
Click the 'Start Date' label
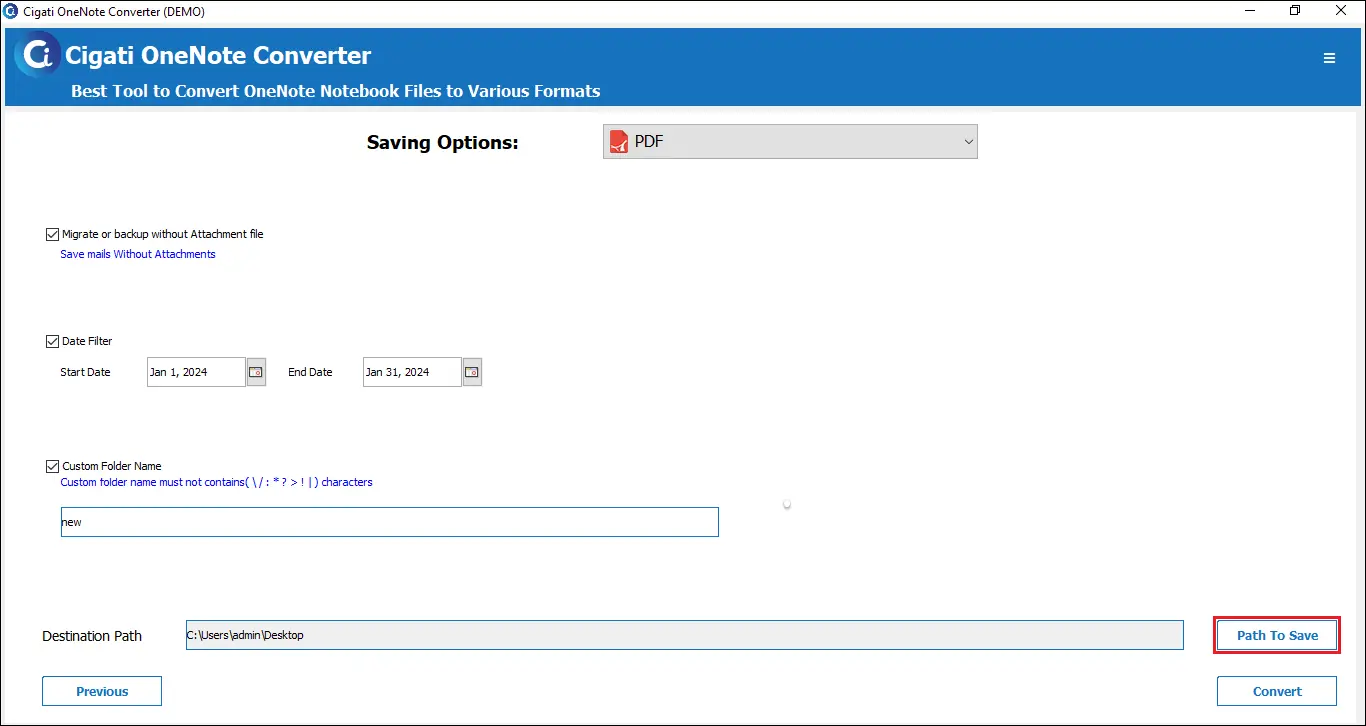85,372
